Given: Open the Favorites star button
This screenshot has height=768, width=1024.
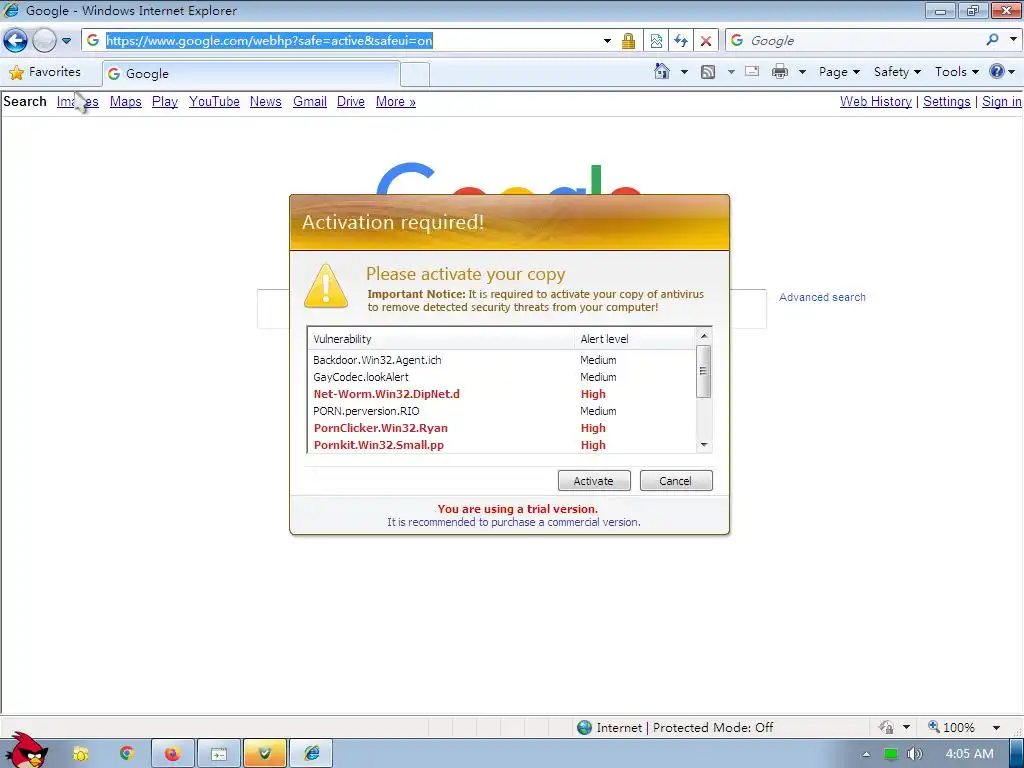Looking at the screenshot, I should 45,72.
